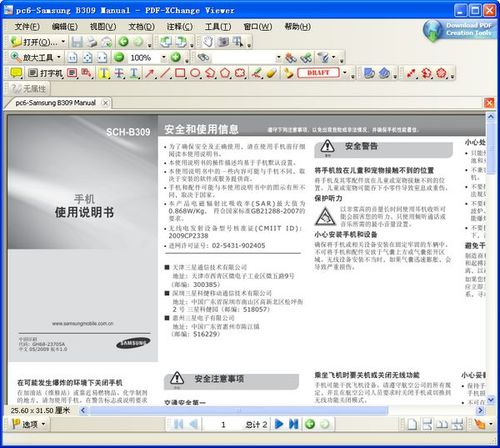Open the 工具(T) menu
The image size is (500, 448).
[x=218, y=27]
